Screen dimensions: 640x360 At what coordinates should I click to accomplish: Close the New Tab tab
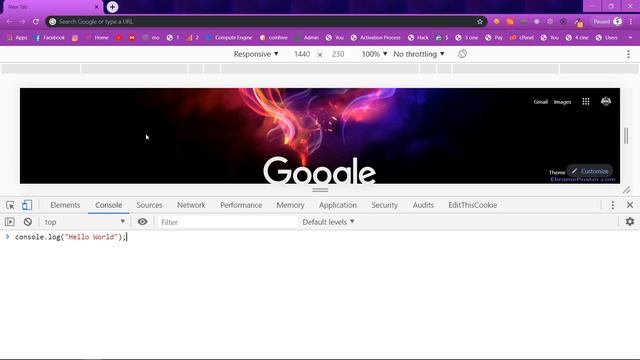coord(97,7)
